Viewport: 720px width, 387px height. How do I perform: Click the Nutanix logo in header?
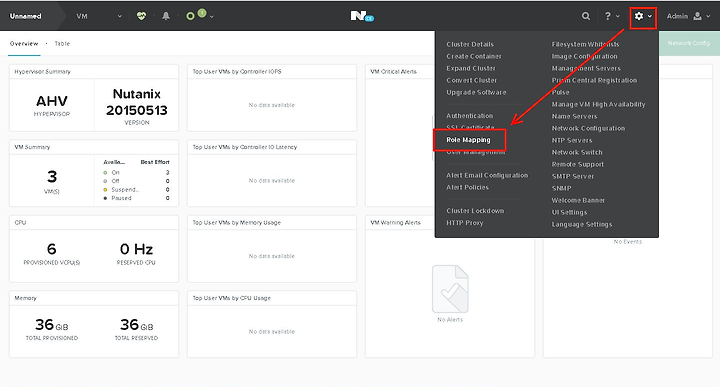[x=362, y=16]
